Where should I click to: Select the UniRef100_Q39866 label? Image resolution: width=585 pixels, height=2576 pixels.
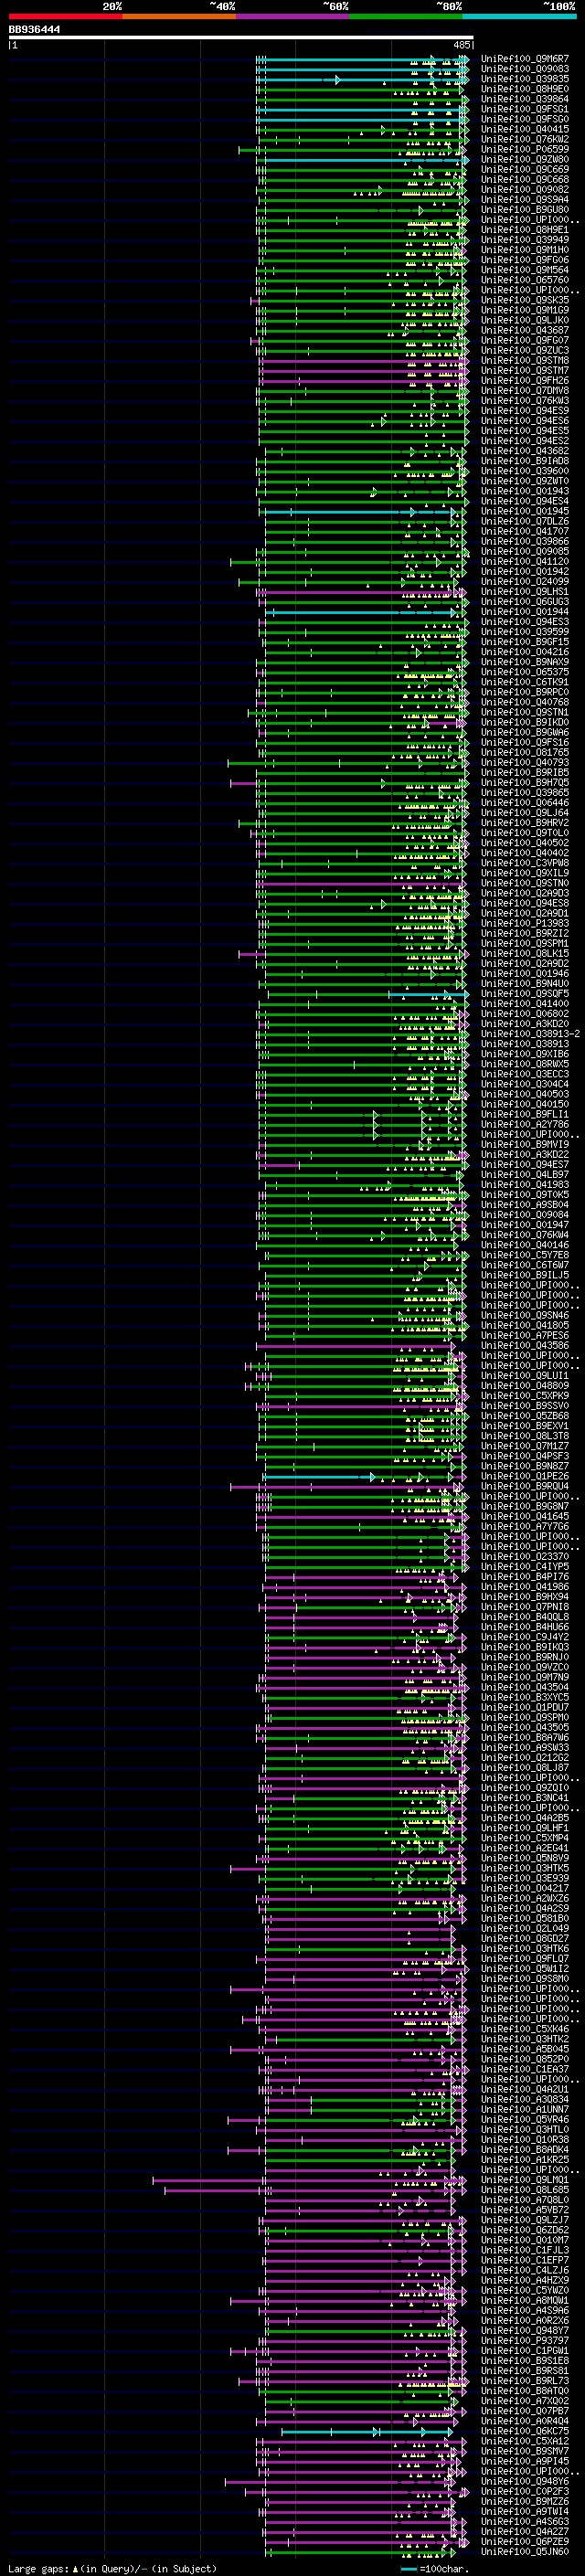[525, 541]
